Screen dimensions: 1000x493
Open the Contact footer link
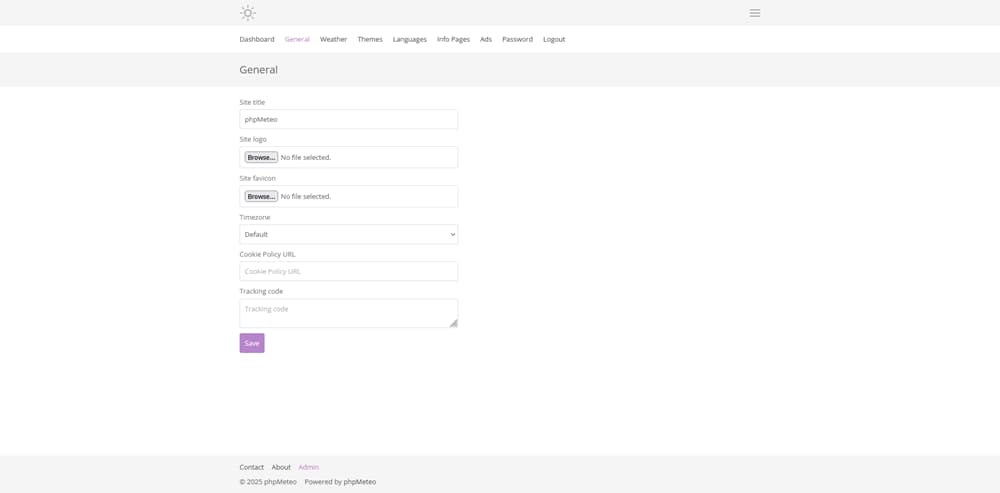[252, 467]
